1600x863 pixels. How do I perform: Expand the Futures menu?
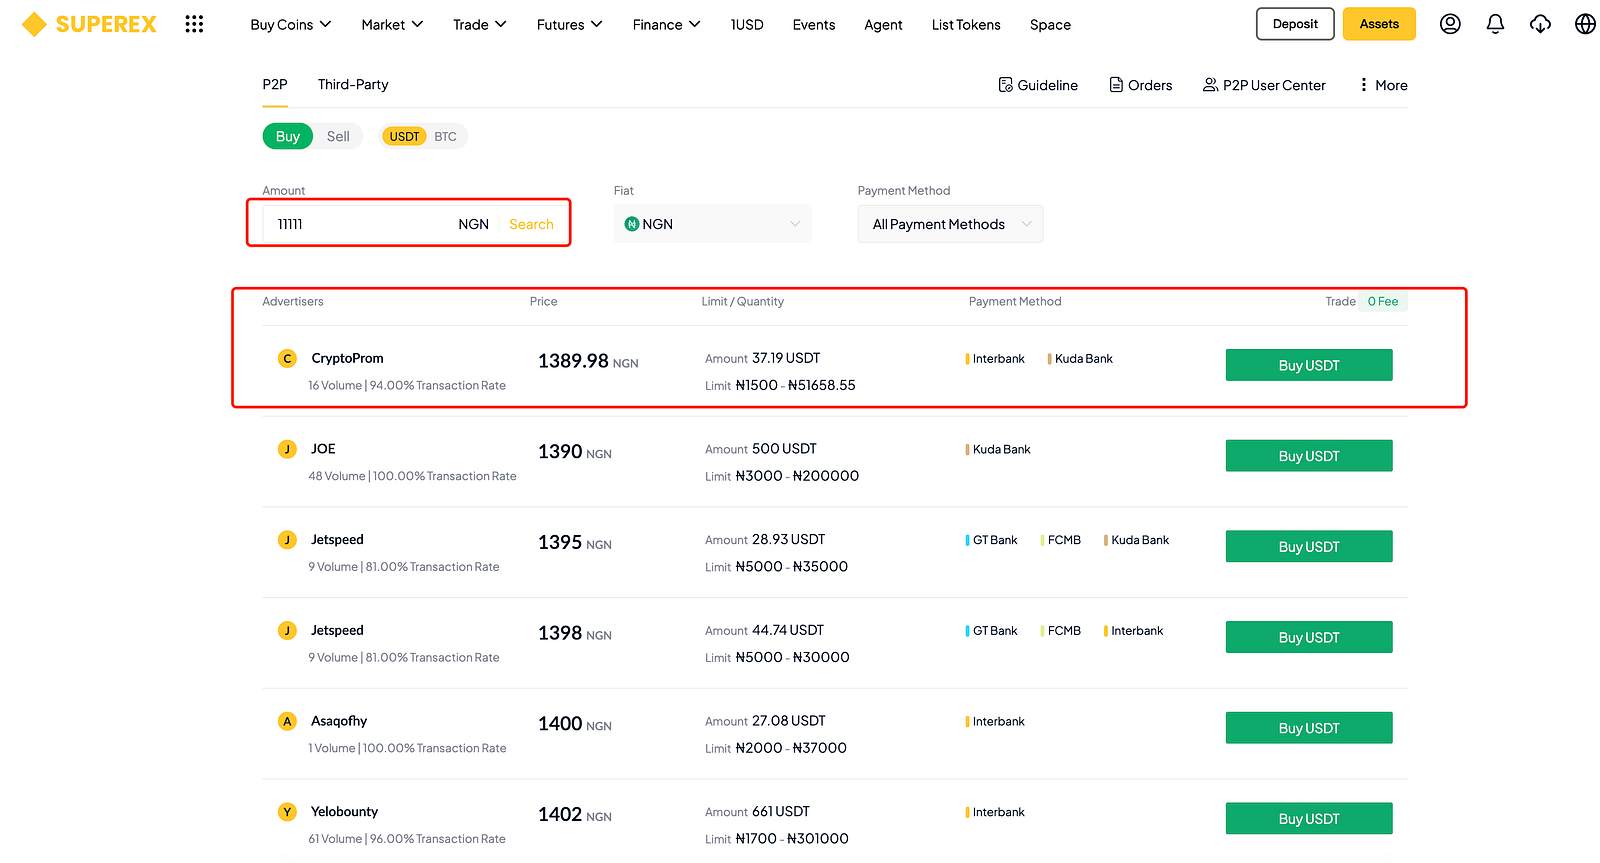[570, 24]
